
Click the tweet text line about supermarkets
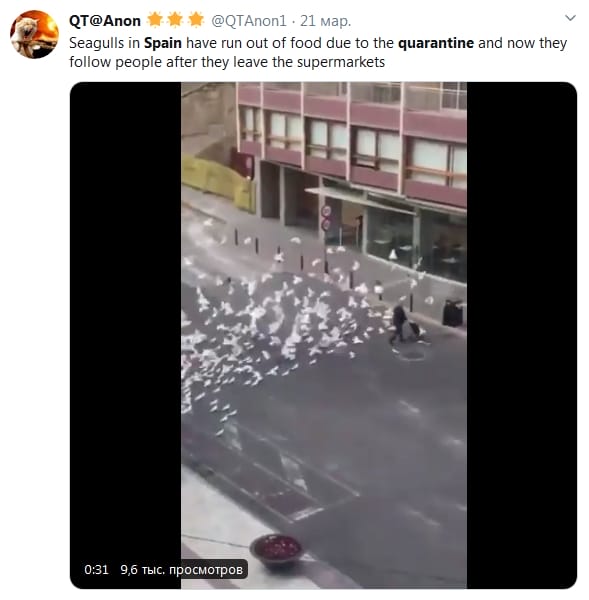pyautogui.click(x=227, y=62)
